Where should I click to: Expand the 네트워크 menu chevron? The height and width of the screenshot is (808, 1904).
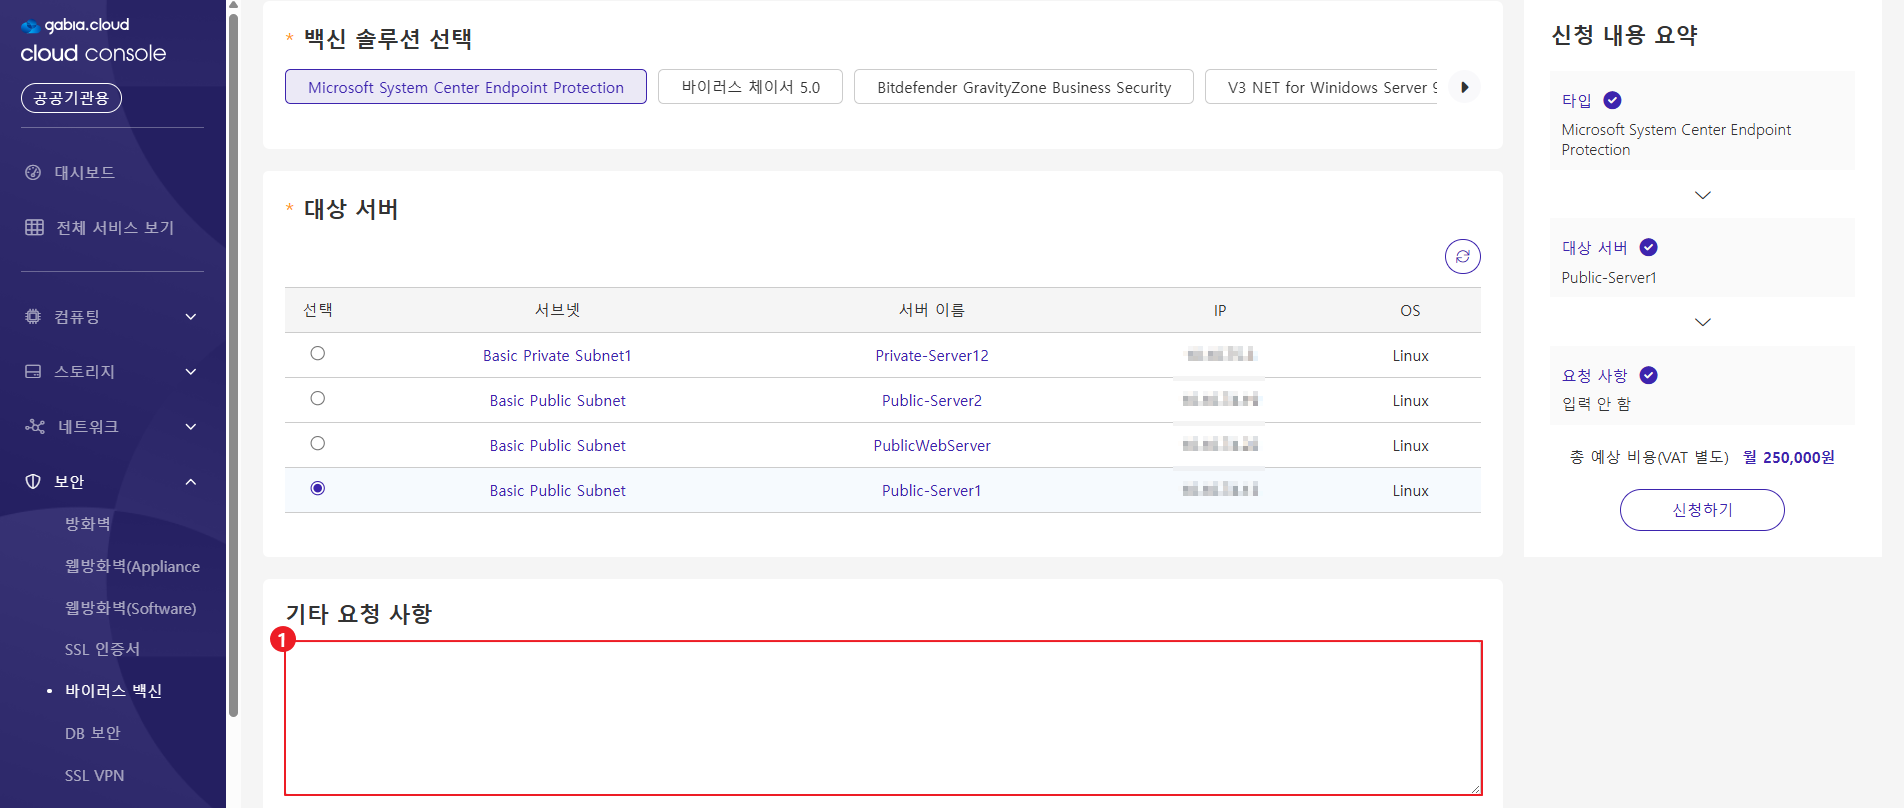point(191,427)
